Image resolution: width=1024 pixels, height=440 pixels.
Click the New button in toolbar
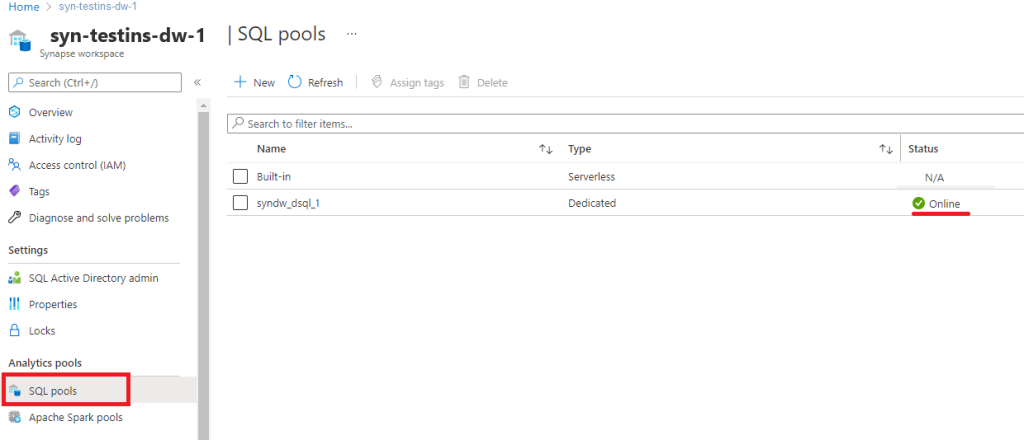(x=254, y=82)
